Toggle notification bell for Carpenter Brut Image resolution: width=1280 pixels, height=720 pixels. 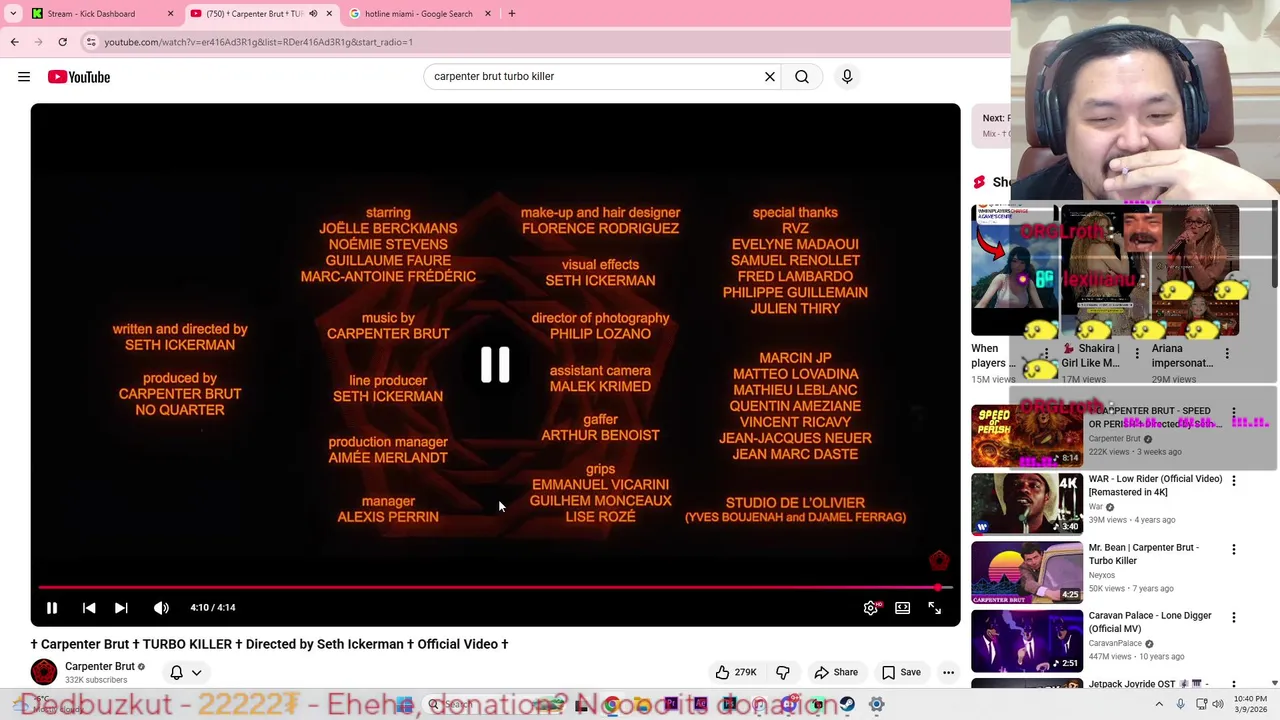(186, 673)
